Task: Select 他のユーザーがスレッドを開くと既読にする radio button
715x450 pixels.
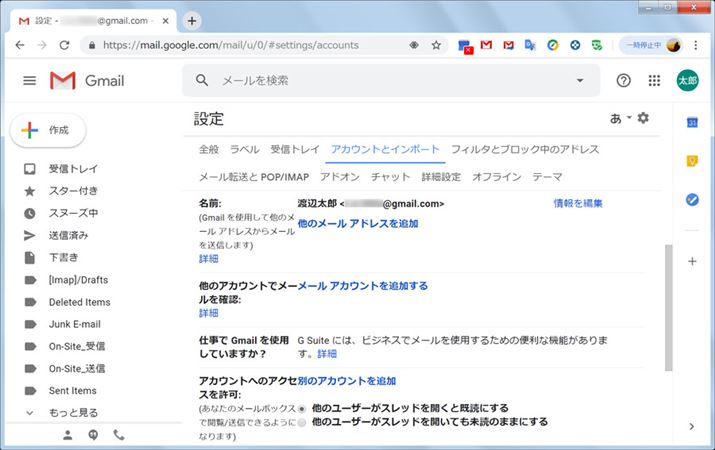Action: coord(302,408)
